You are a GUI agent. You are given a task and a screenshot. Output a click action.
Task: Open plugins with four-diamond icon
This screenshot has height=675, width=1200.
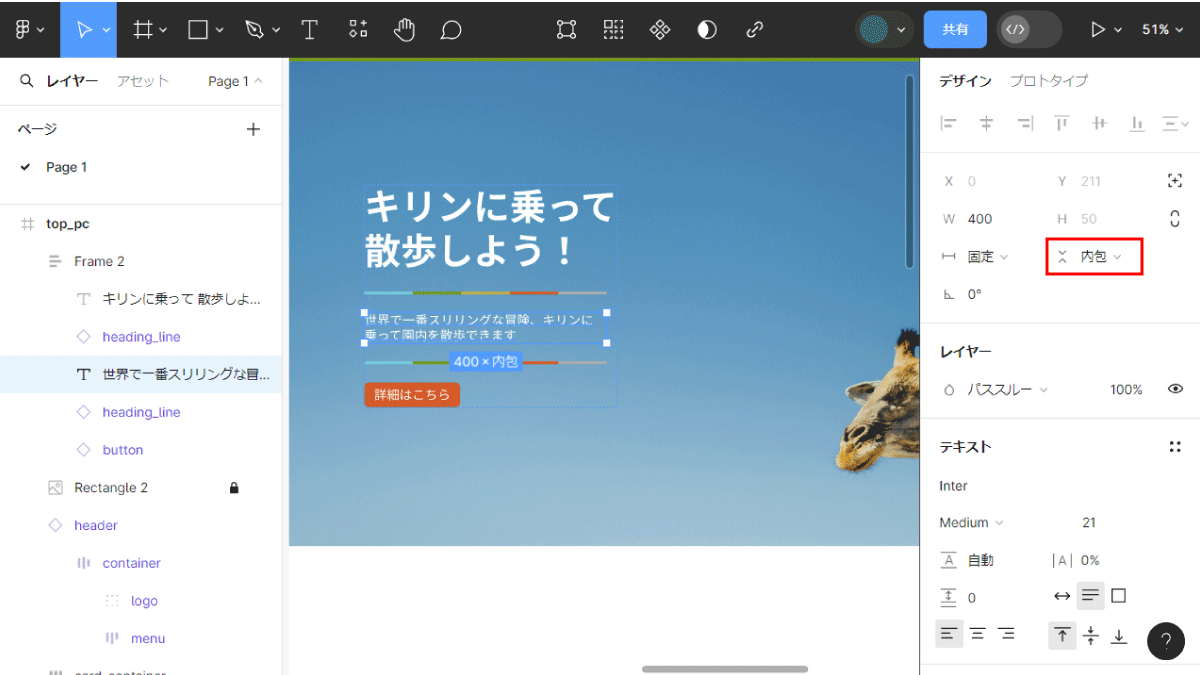[660, 30]
